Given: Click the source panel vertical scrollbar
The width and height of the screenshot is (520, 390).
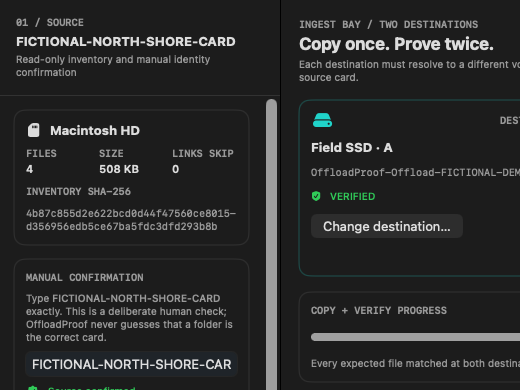Looking at the screenshot, I should [272, 244].
